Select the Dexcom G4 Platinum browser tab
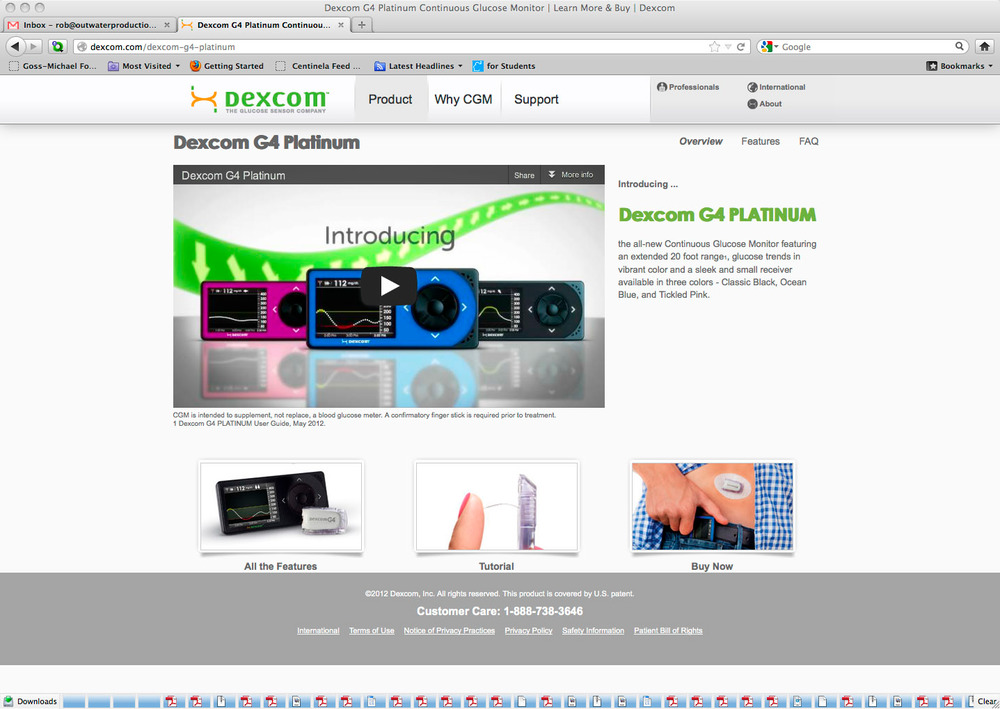Screen dimensions: 1000x709 (263, 25)
